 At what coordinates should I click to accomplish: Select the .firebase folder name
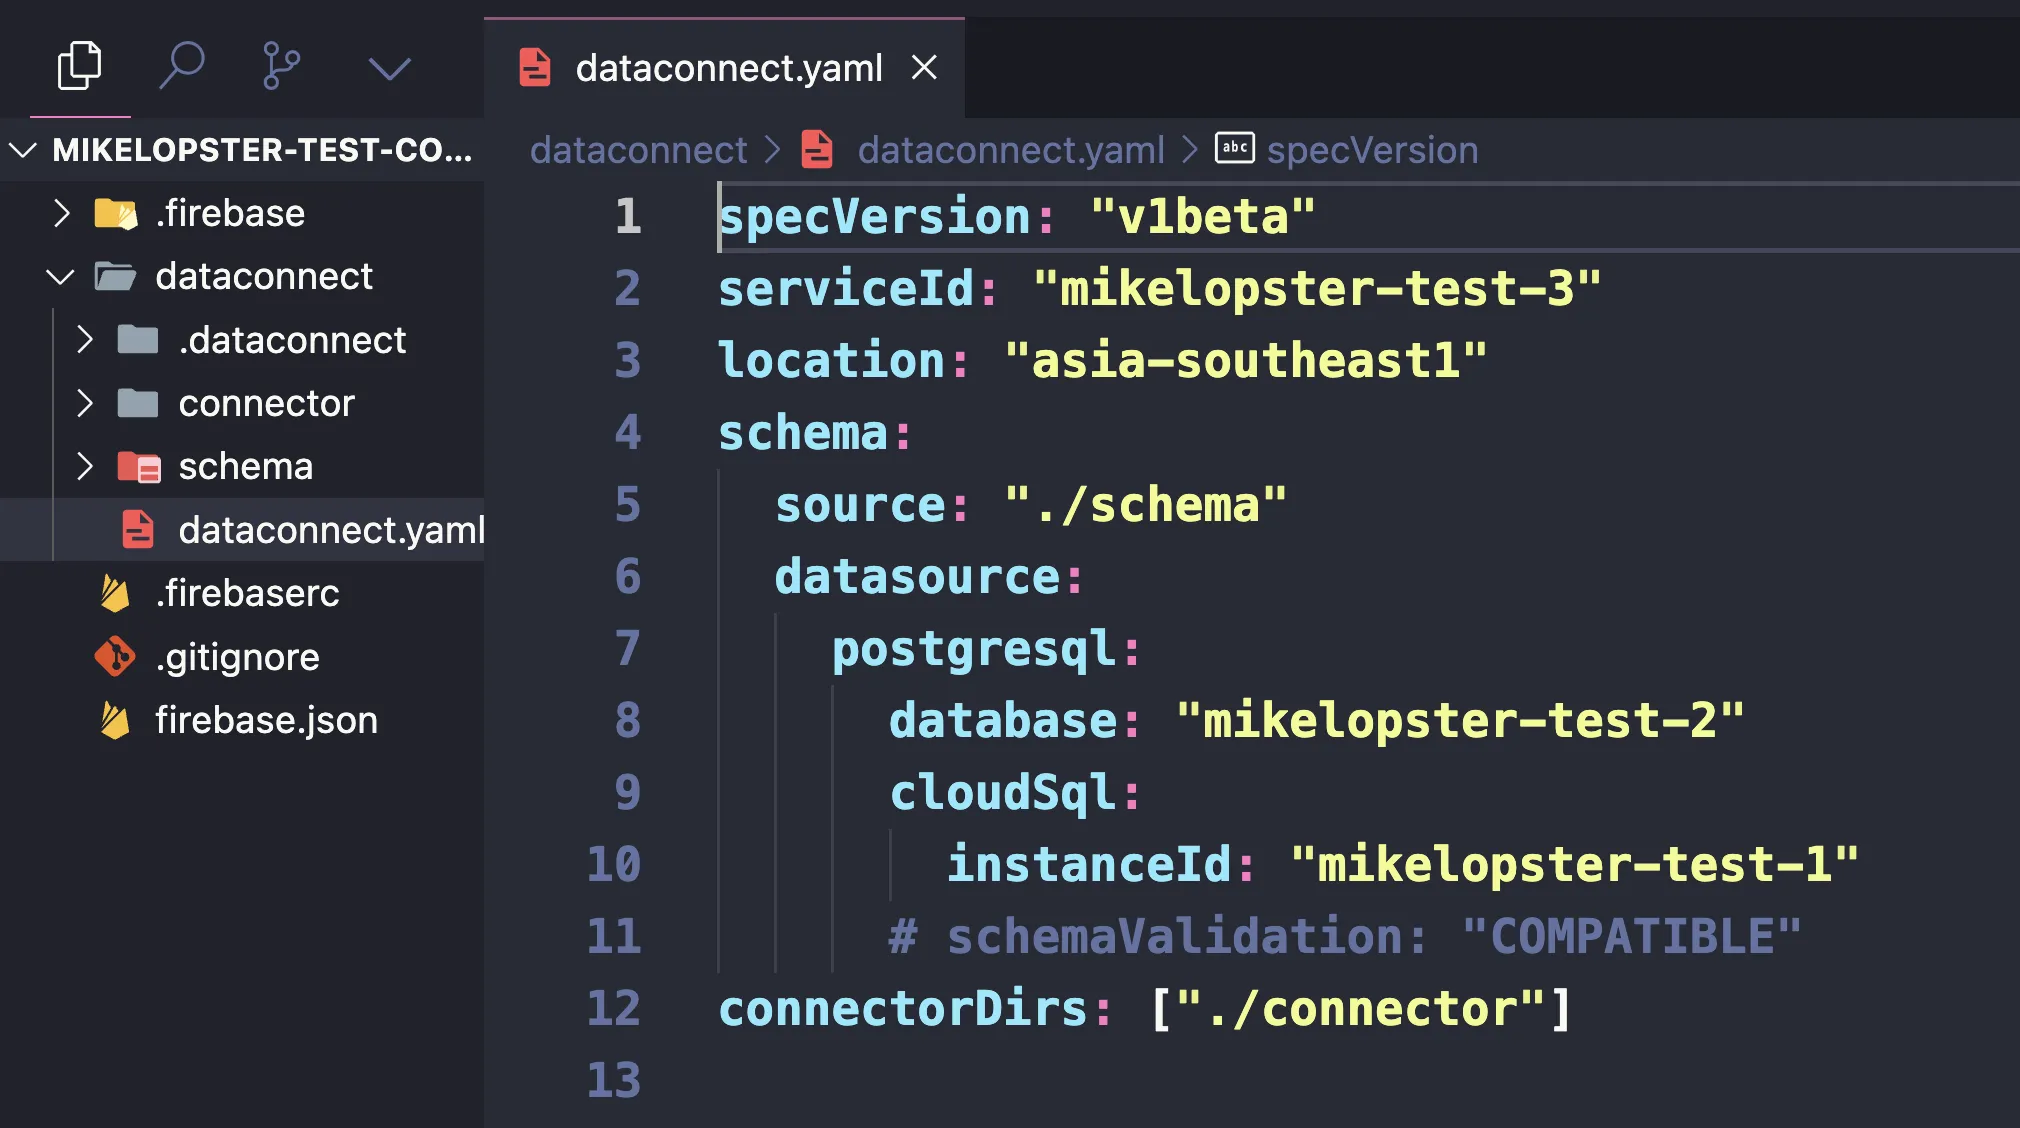pyautogui.click(x=230, y=213)
